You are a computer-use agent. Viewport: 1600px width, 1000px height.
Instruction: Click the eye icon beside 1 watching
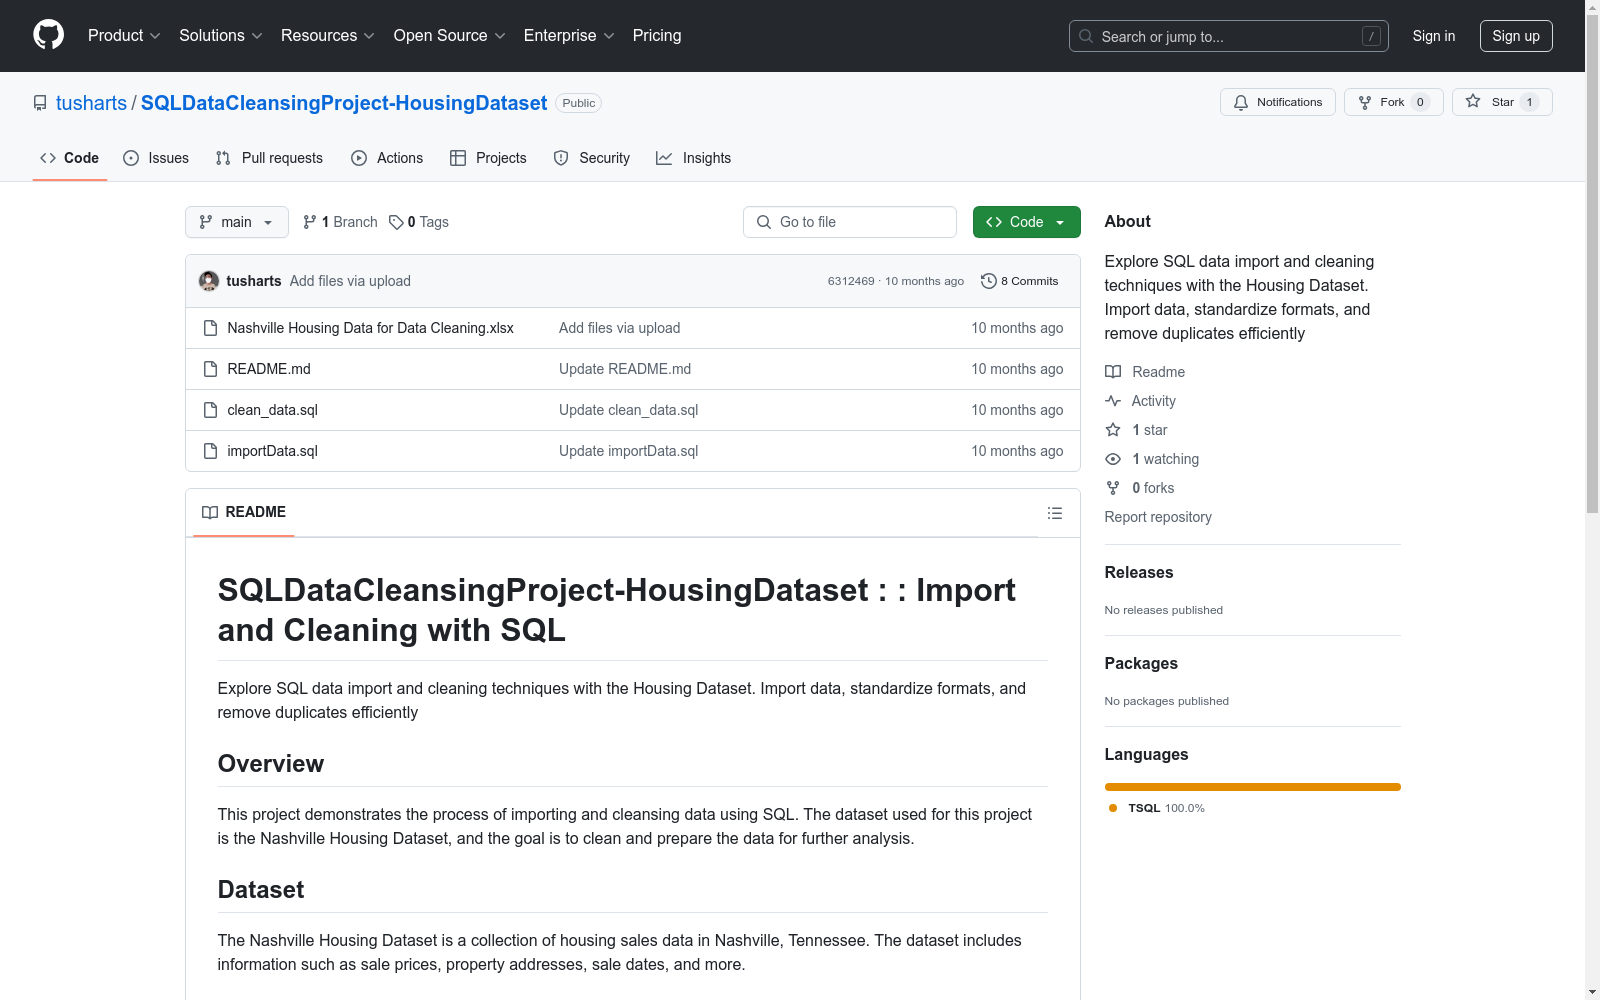point(1113,459)
